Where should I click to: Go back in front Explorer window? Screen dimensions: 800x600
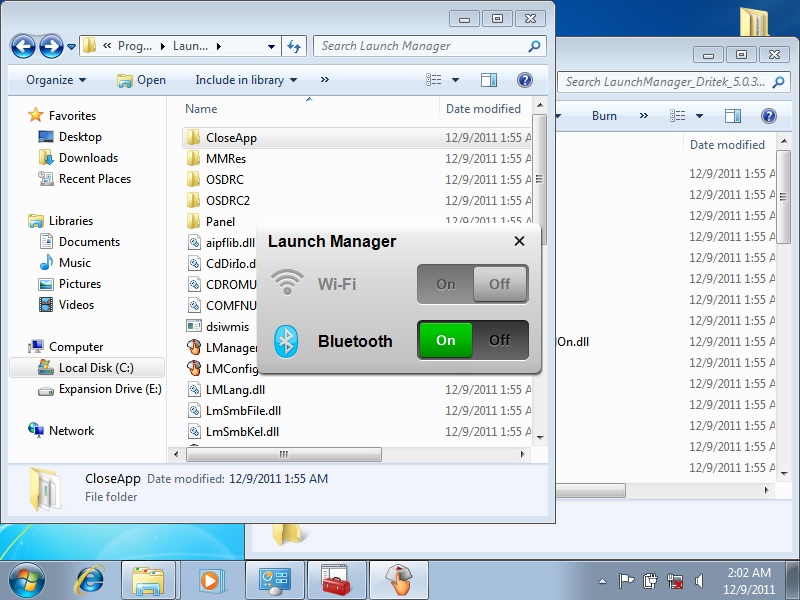click(23, 46)
